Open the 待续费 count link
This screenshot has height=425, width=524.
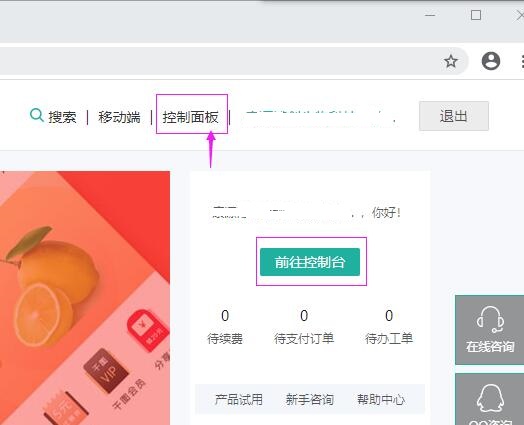[225, 326]
